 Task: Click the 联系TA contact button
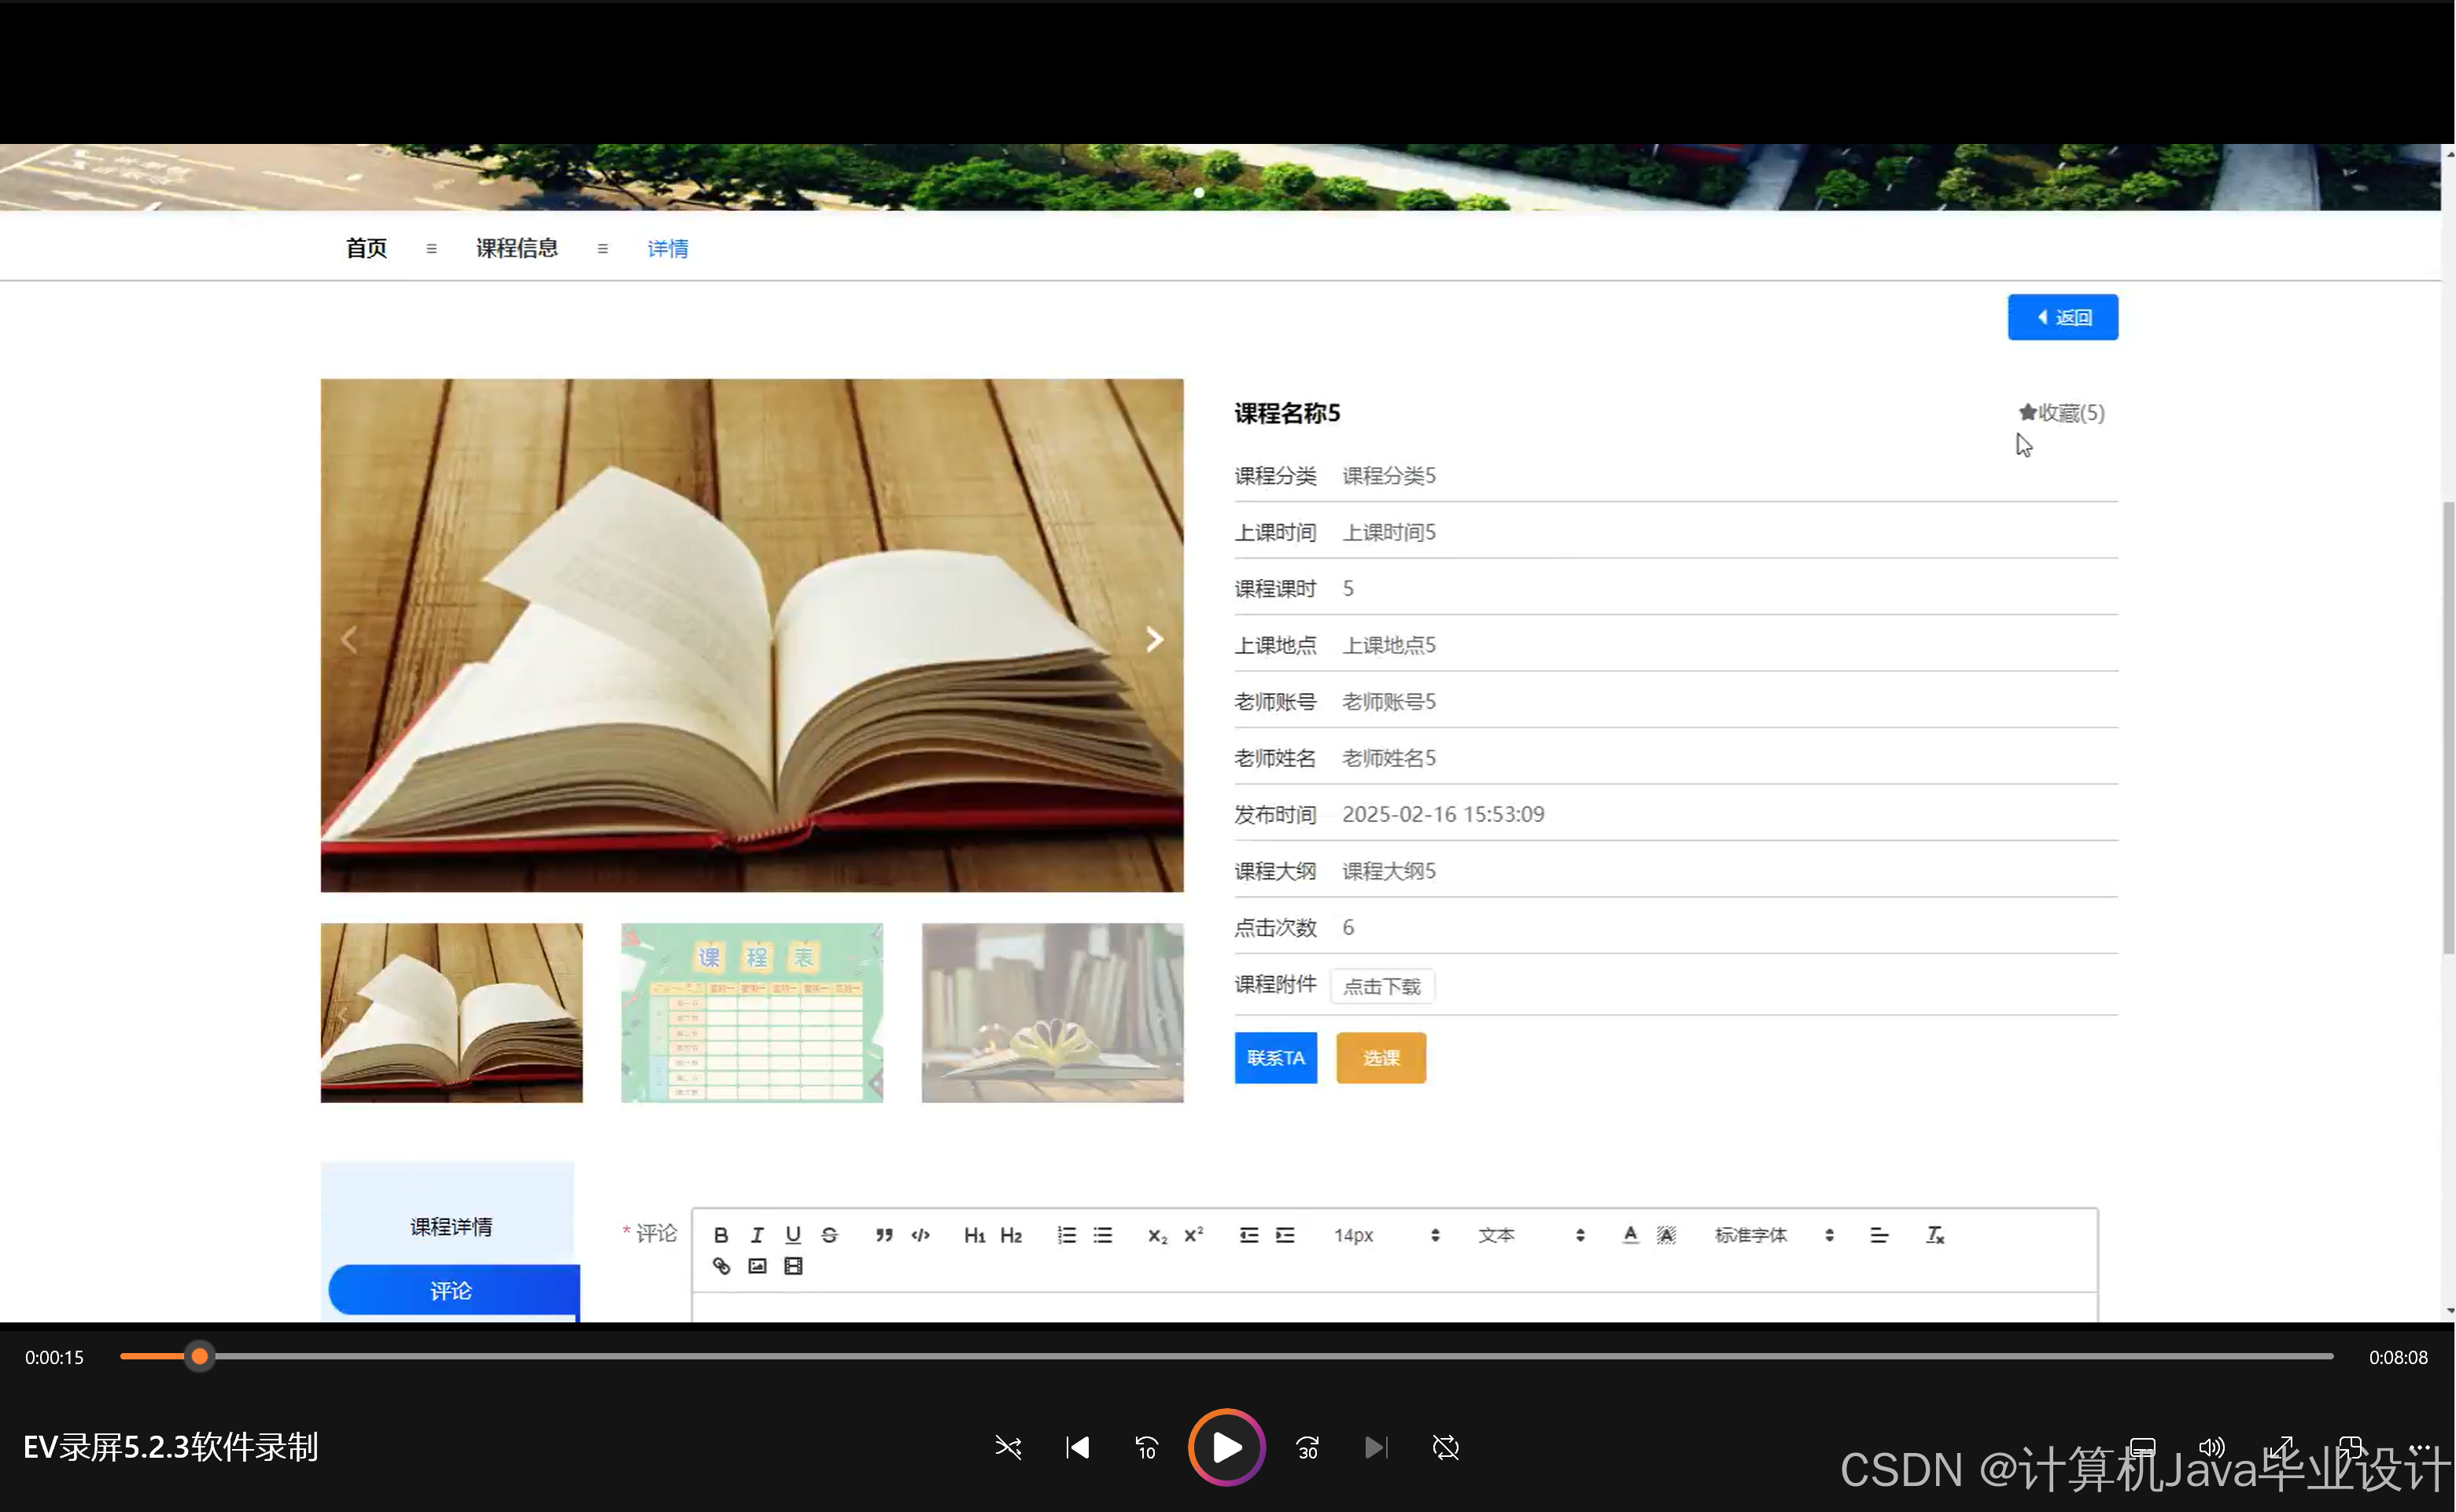[1275, 1058]
